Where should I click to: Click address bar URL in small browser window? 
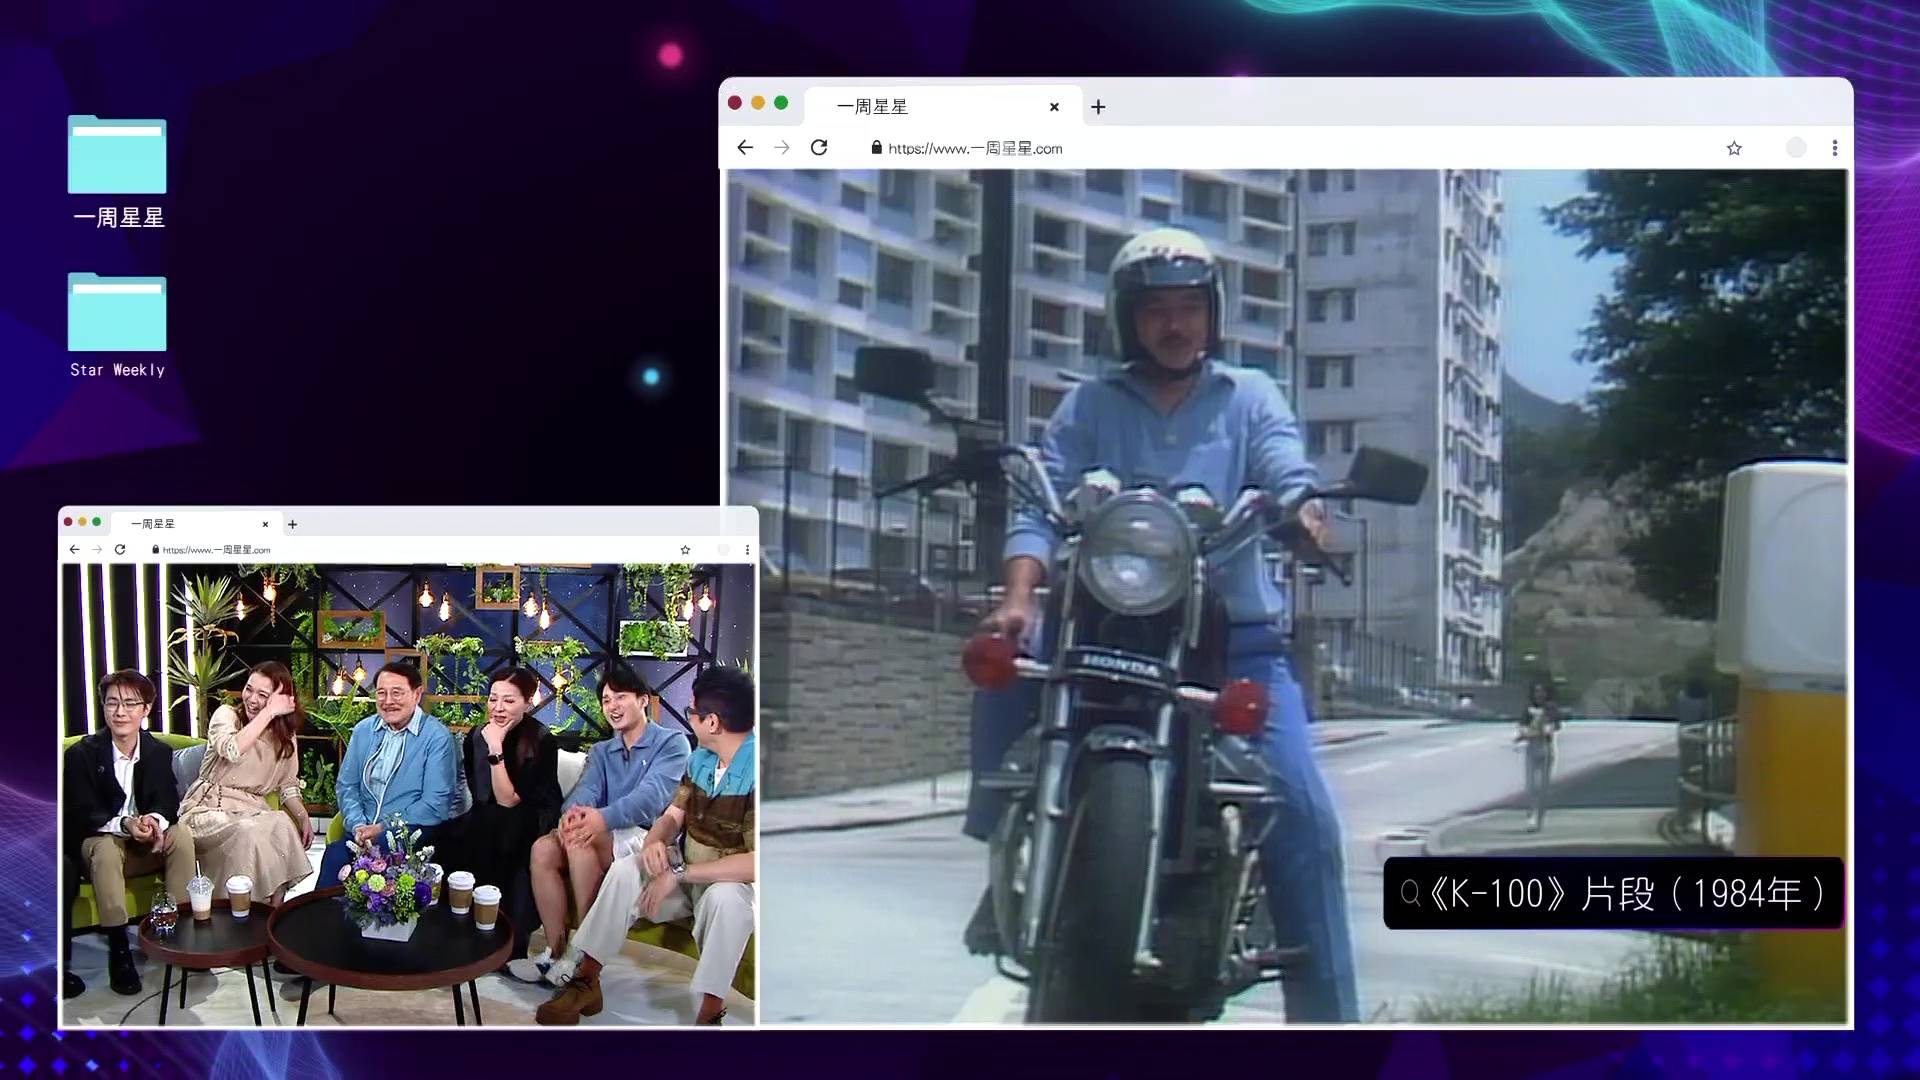(x=216, y=550)
